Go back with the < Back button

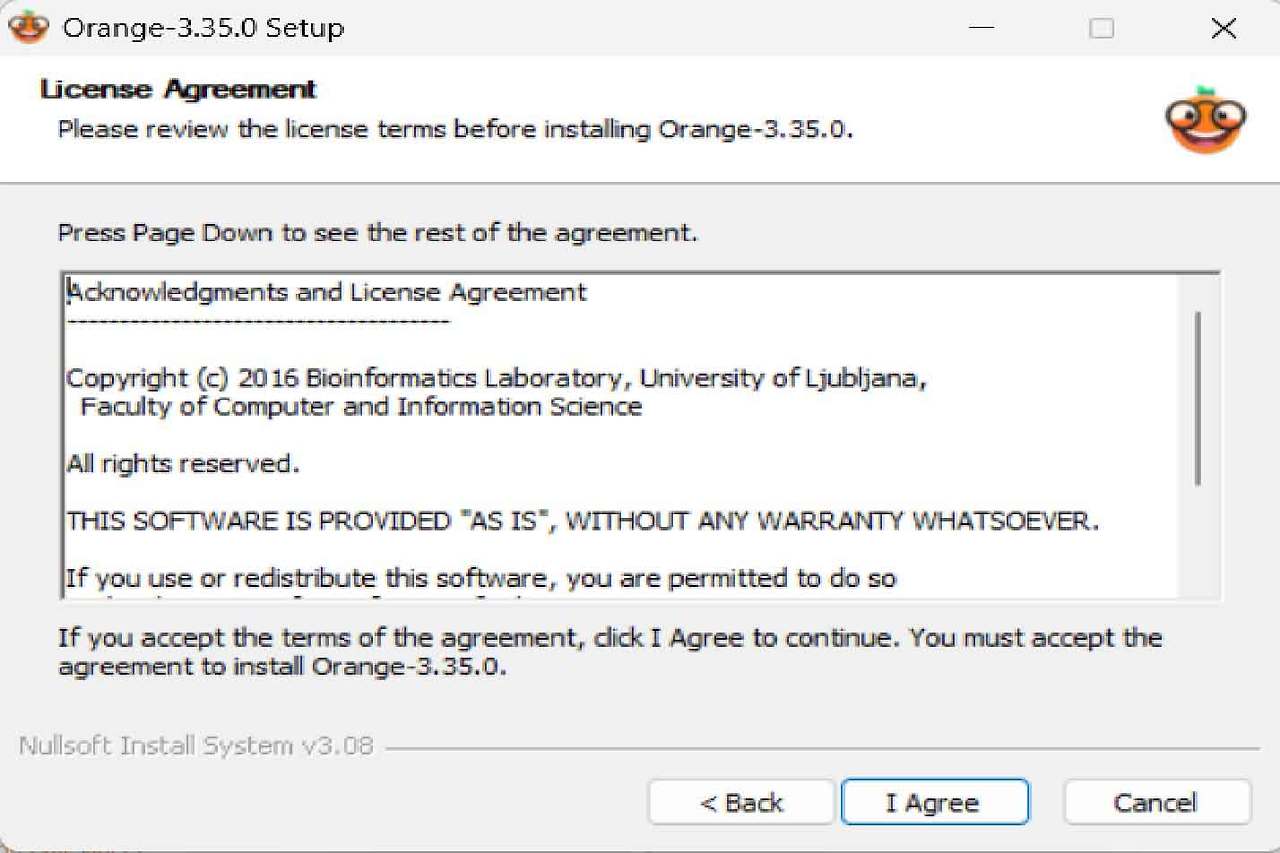pos(741,803)
